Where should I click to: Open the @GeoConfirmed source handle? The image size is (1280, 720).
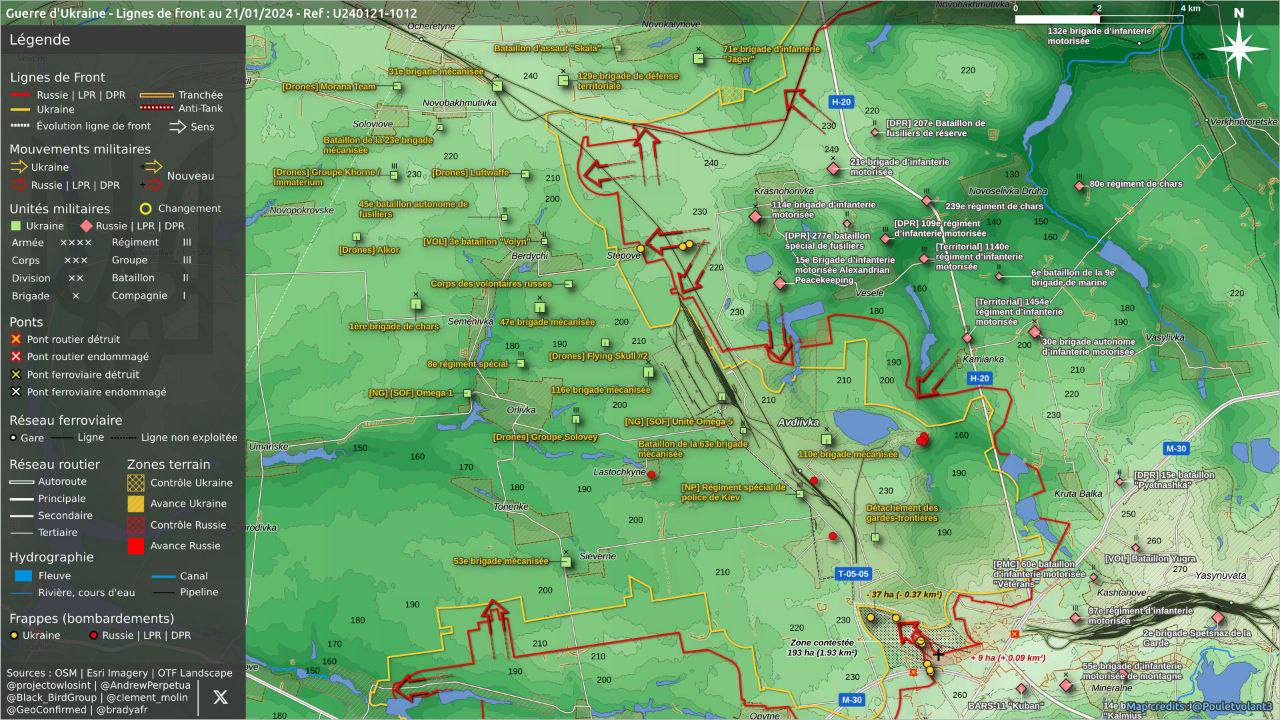(x=48, y=709)
